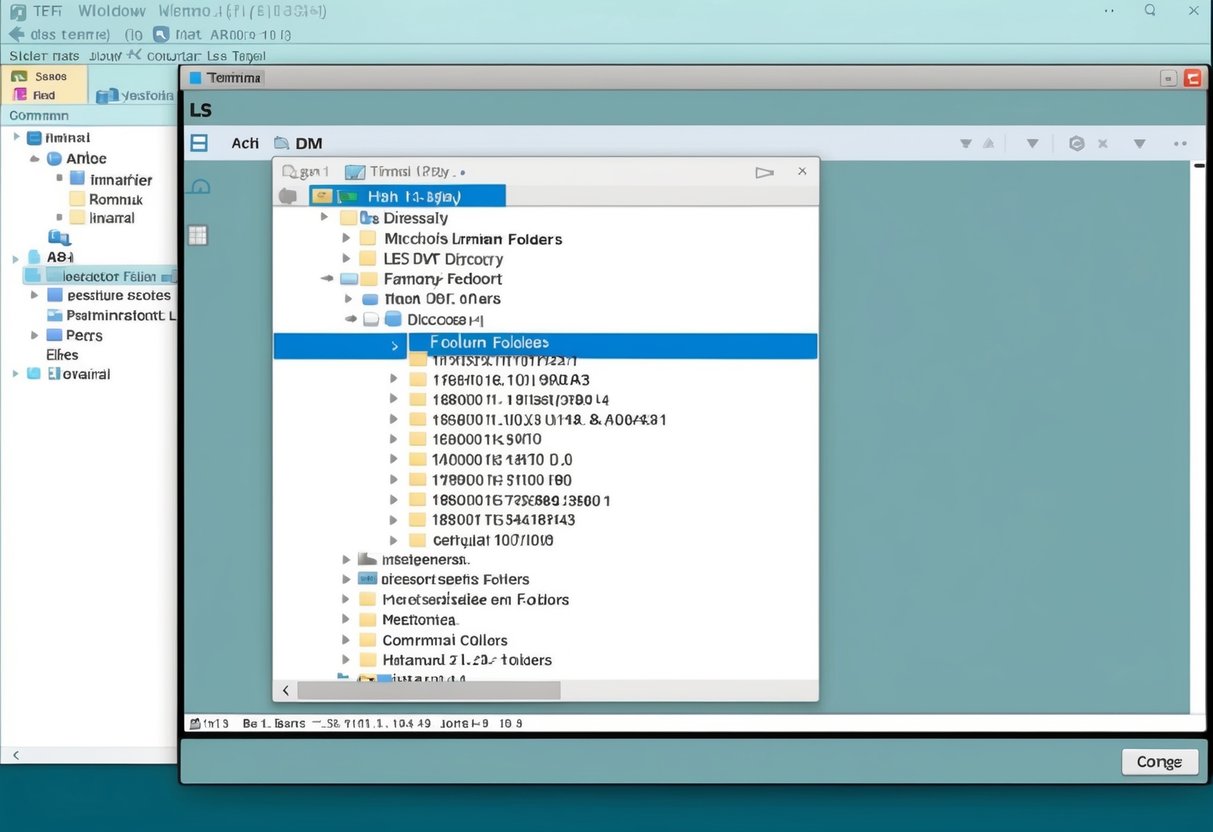Screen dimensions: 1213x832
Task: Open the search icon in the title bar
Action: point(1149,11)
